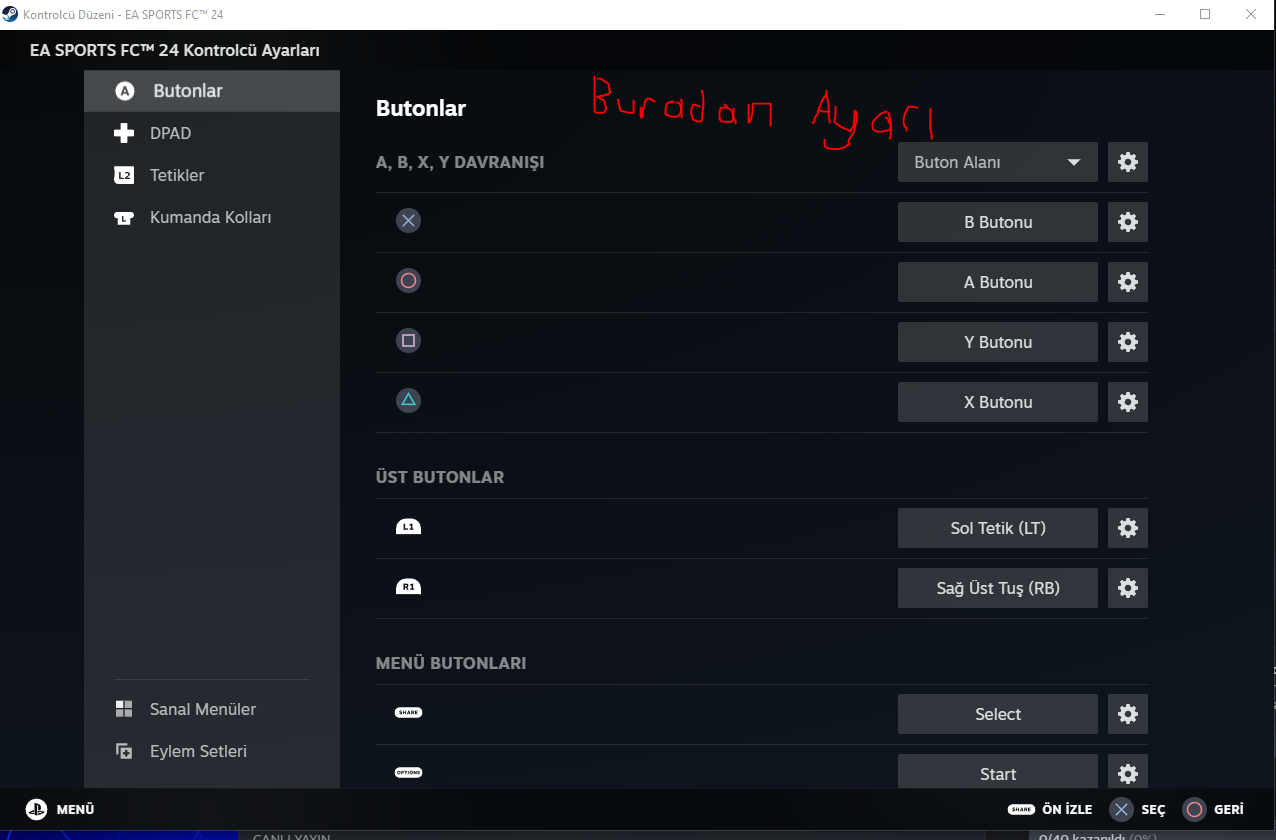Click the X Butonu binding button
The width and height of the screenshot is (1276, 840).
(998, 402)
